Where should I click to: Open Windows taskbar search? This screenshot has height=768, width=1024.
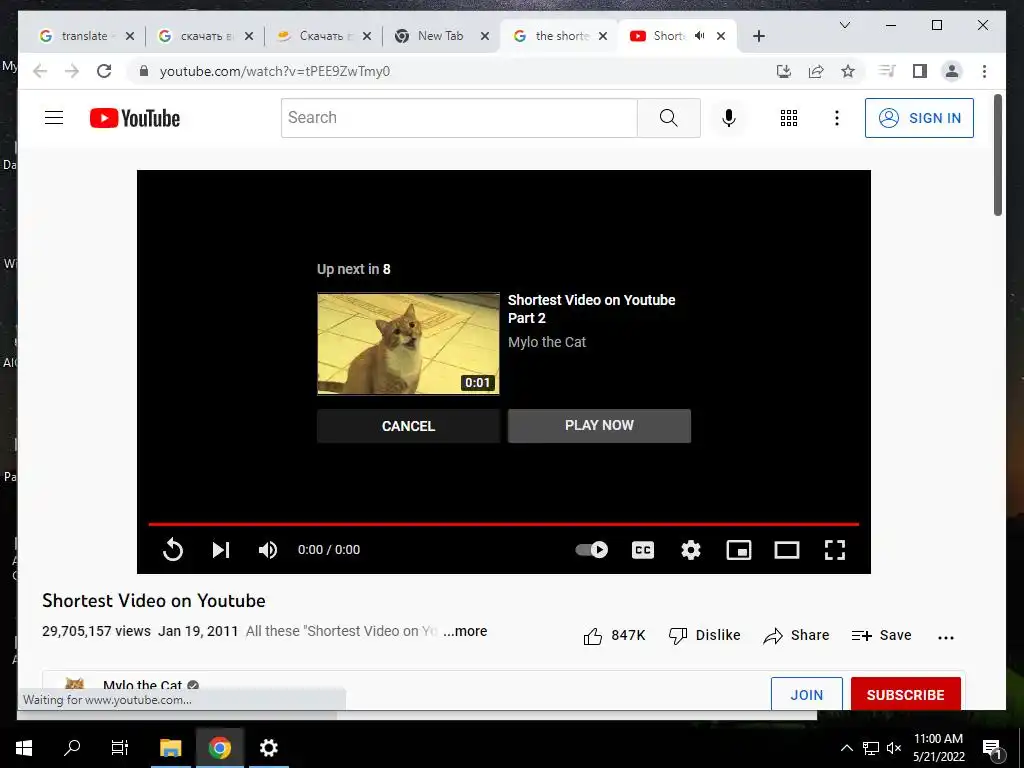[x=72, y=748]
